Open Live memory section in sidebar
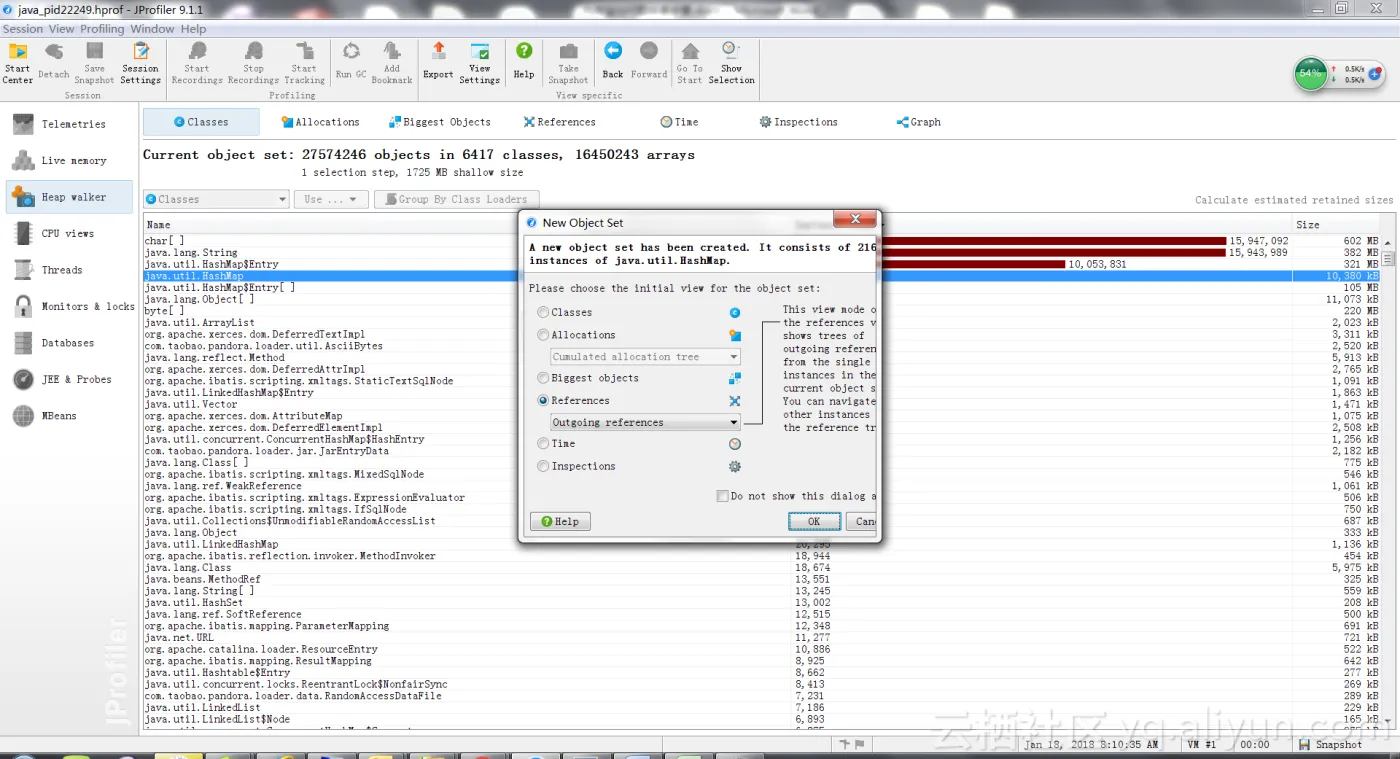1400x759 pixels. tap(69, 160)
